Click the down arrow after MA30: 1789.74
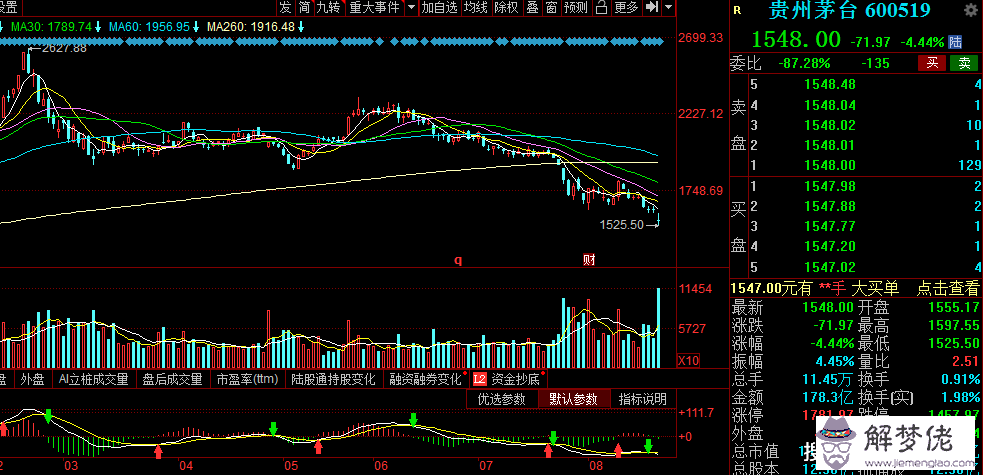The image size is (983, 475). [x=98, y=27]
